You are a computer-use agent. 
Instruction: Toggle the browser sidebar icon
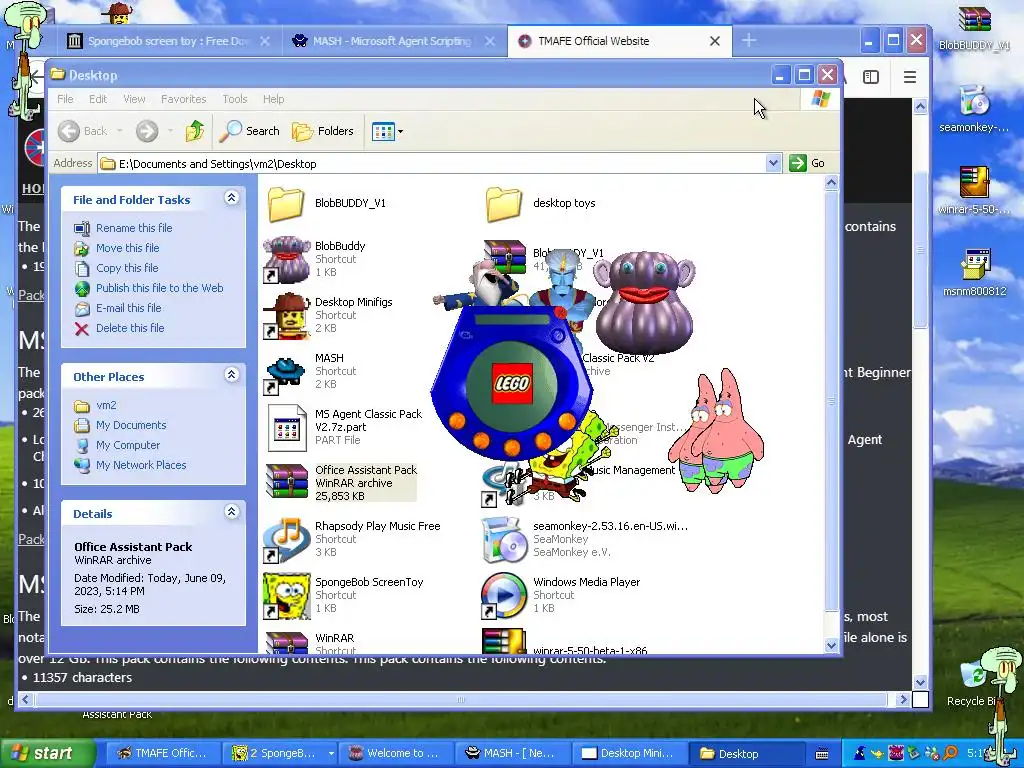point(871,77)
